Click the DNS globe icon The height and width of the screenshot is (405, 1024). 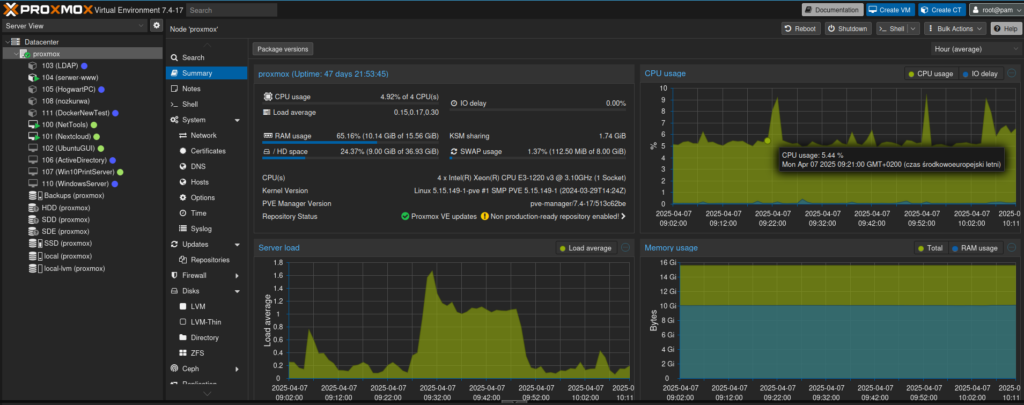(183, 167)
